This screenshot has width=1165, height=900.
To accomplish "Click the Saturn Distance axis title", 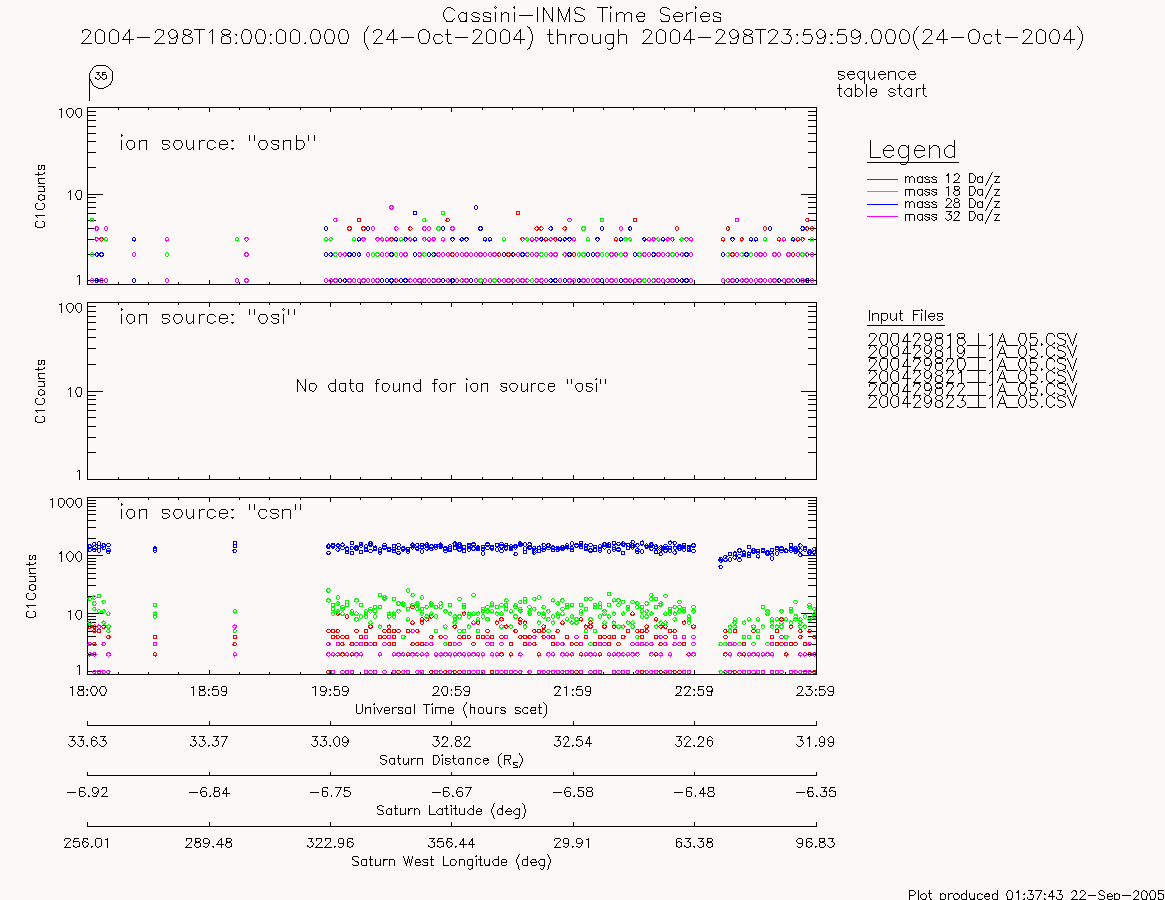I will point(451,760).
